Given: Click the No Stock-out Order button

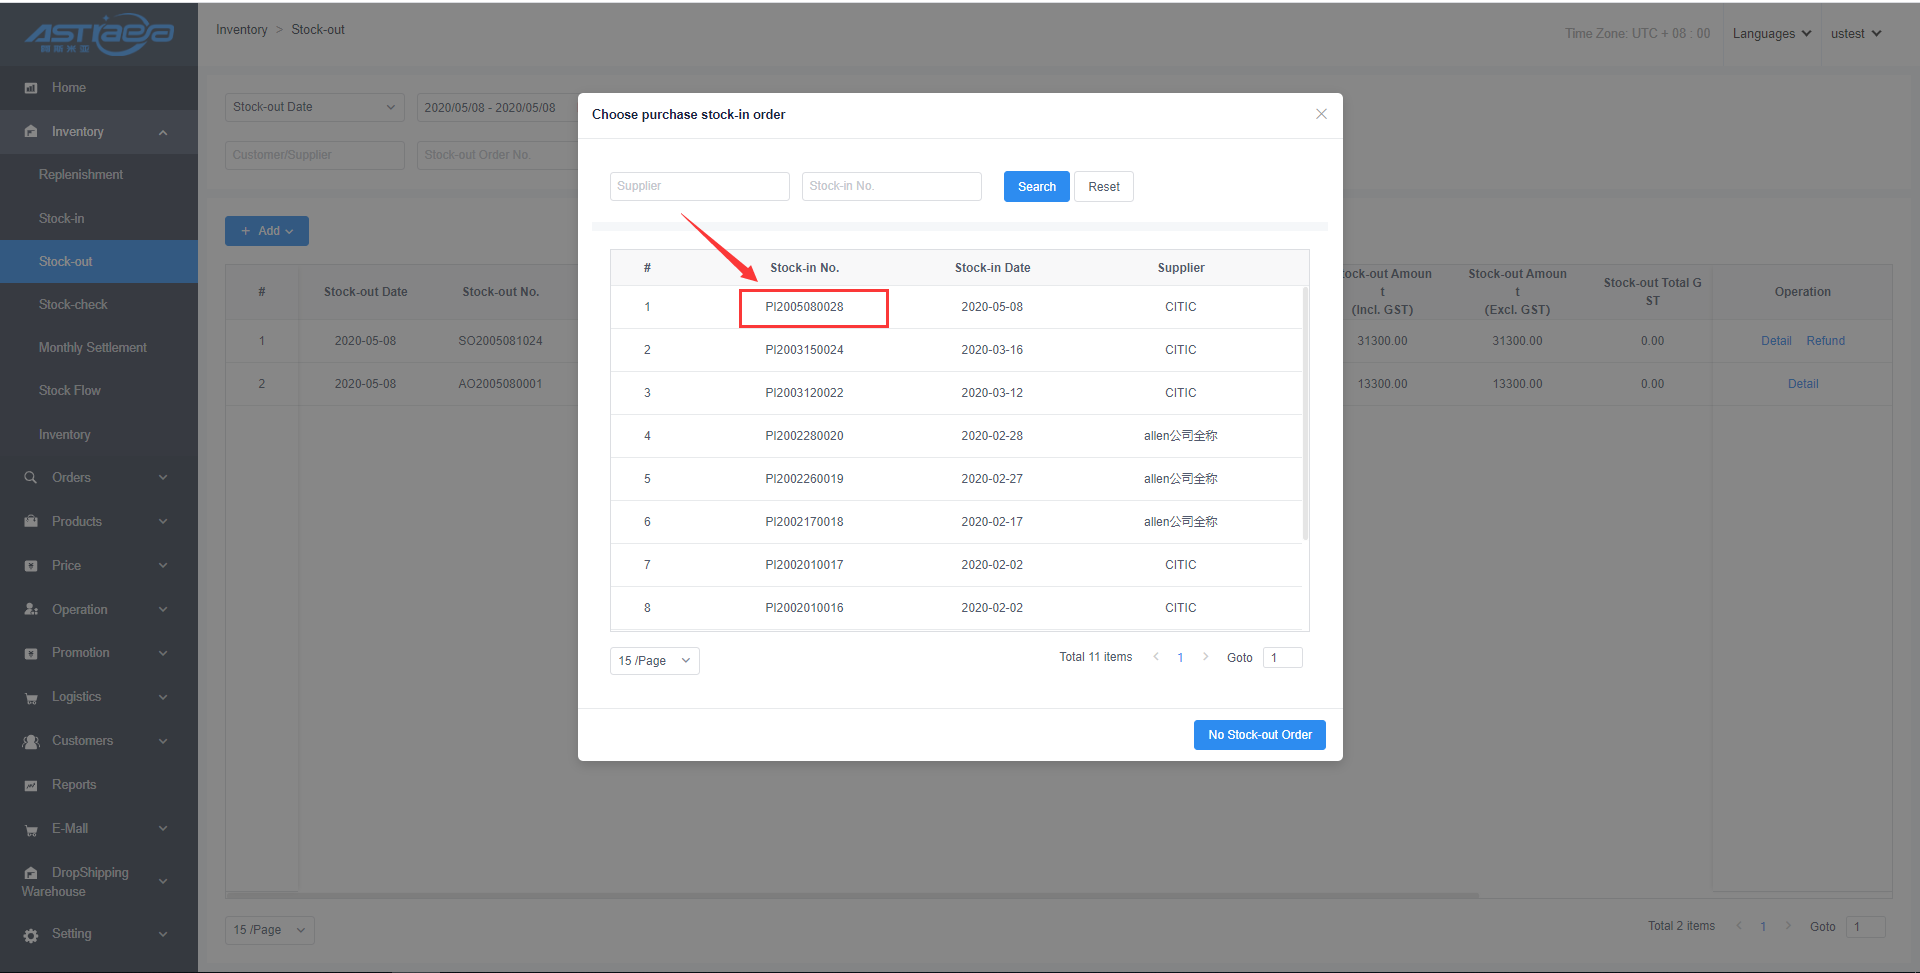Looking at the screenshot, I should (x=1259, y=735).
